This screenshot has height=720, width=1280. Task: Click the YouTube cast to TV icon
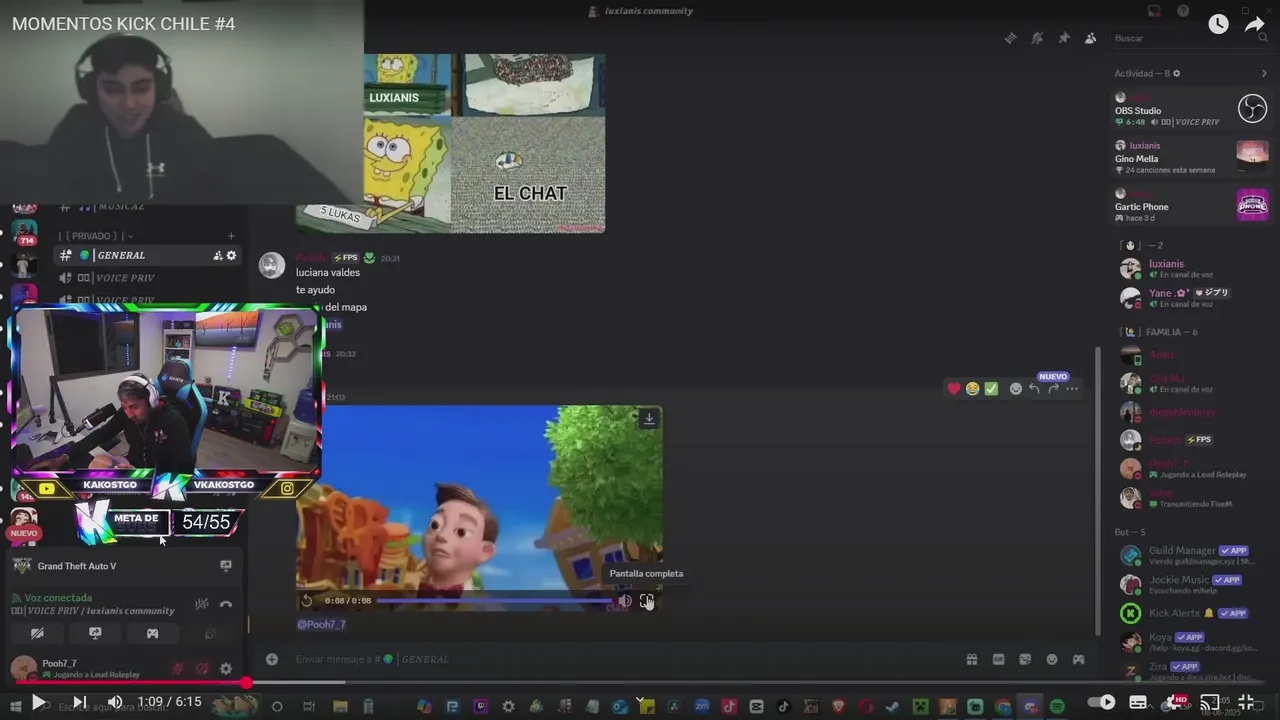[x=1210, y=702]
